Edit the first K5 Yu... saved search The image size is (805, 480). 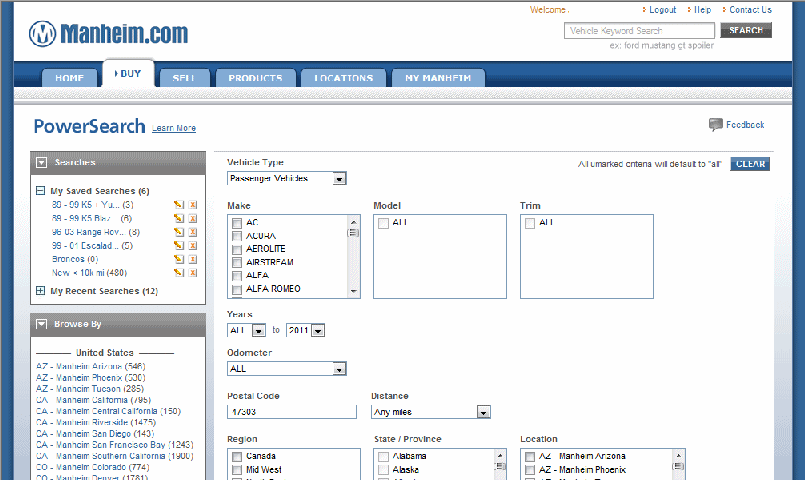pos(179,205)
